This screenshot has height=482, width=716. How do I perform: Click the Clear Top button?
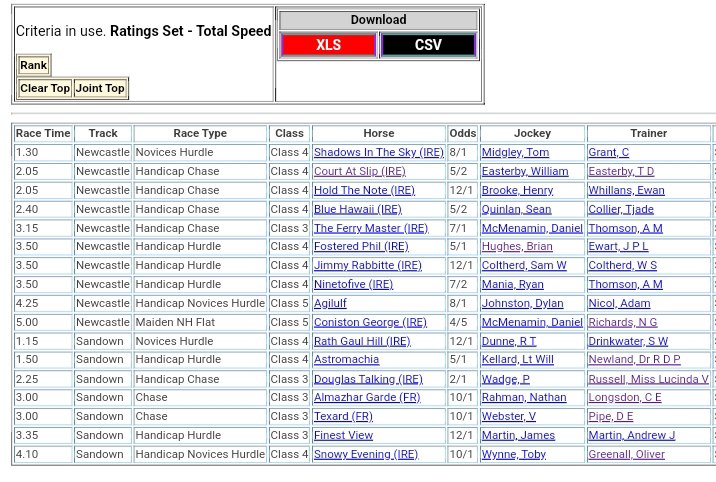(45, 88)
